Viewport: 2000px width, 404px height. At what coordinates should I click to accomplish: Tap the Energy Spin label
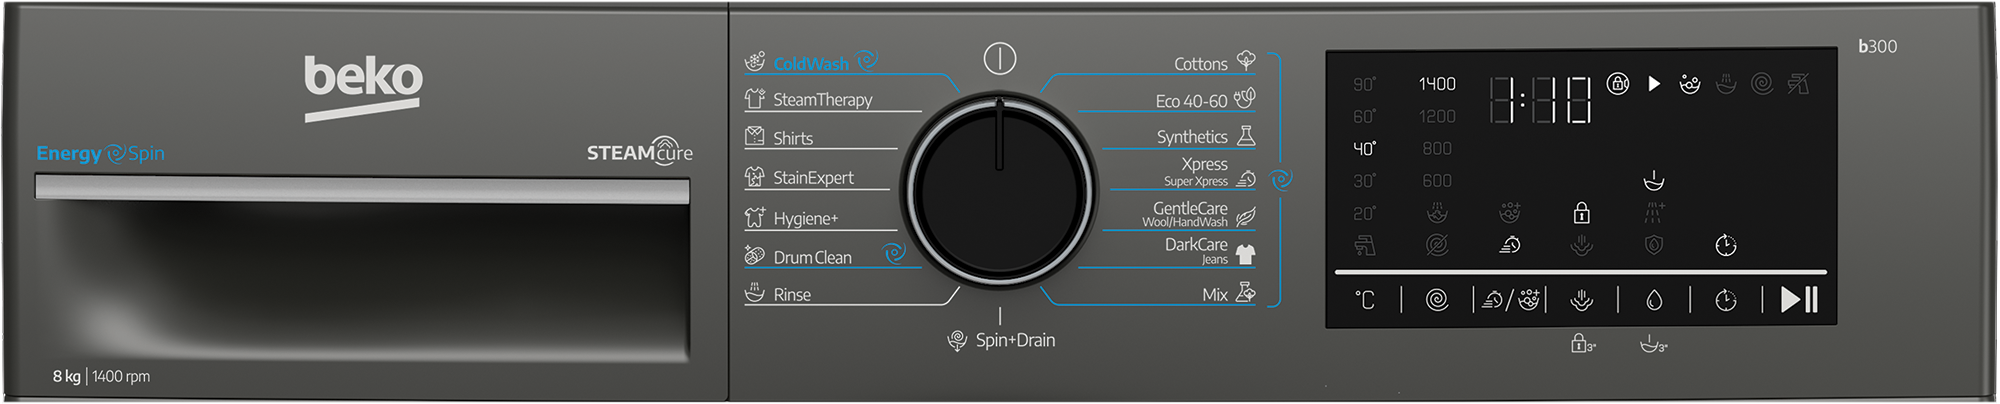(100, 153)
